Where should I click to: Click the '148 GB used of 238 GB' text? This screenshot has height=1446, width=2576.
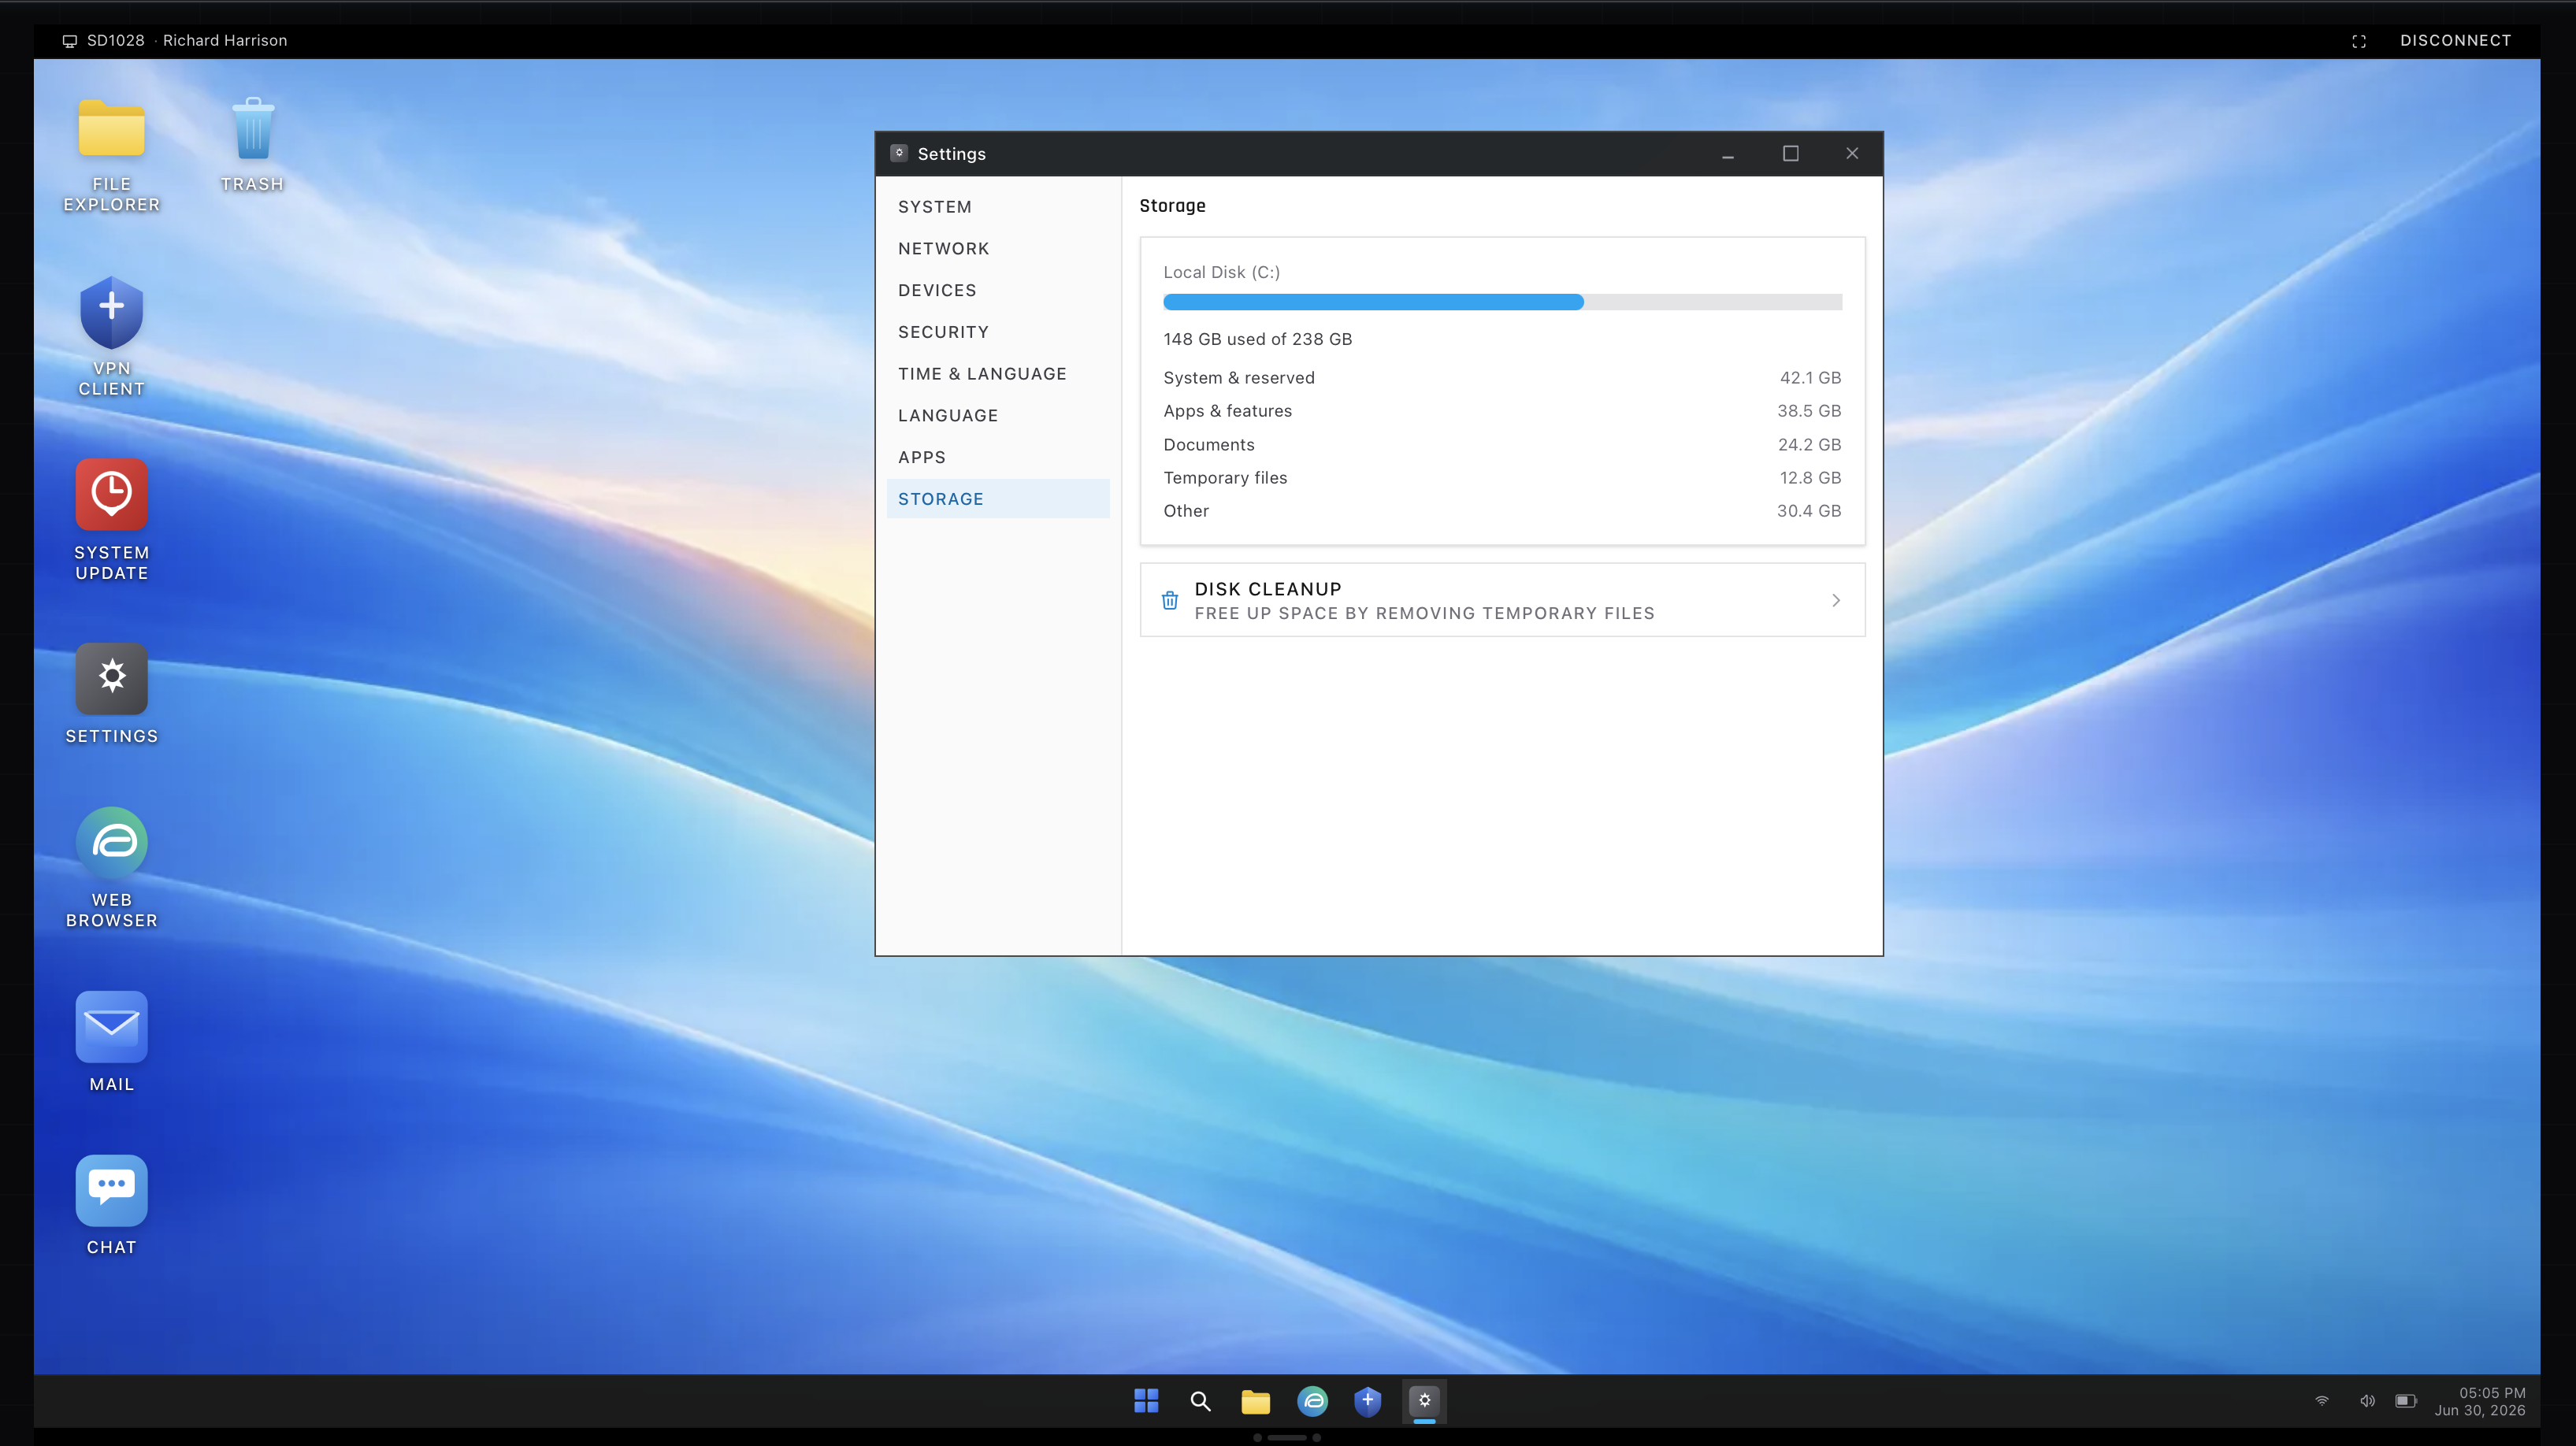click(x=1257, y=339)
